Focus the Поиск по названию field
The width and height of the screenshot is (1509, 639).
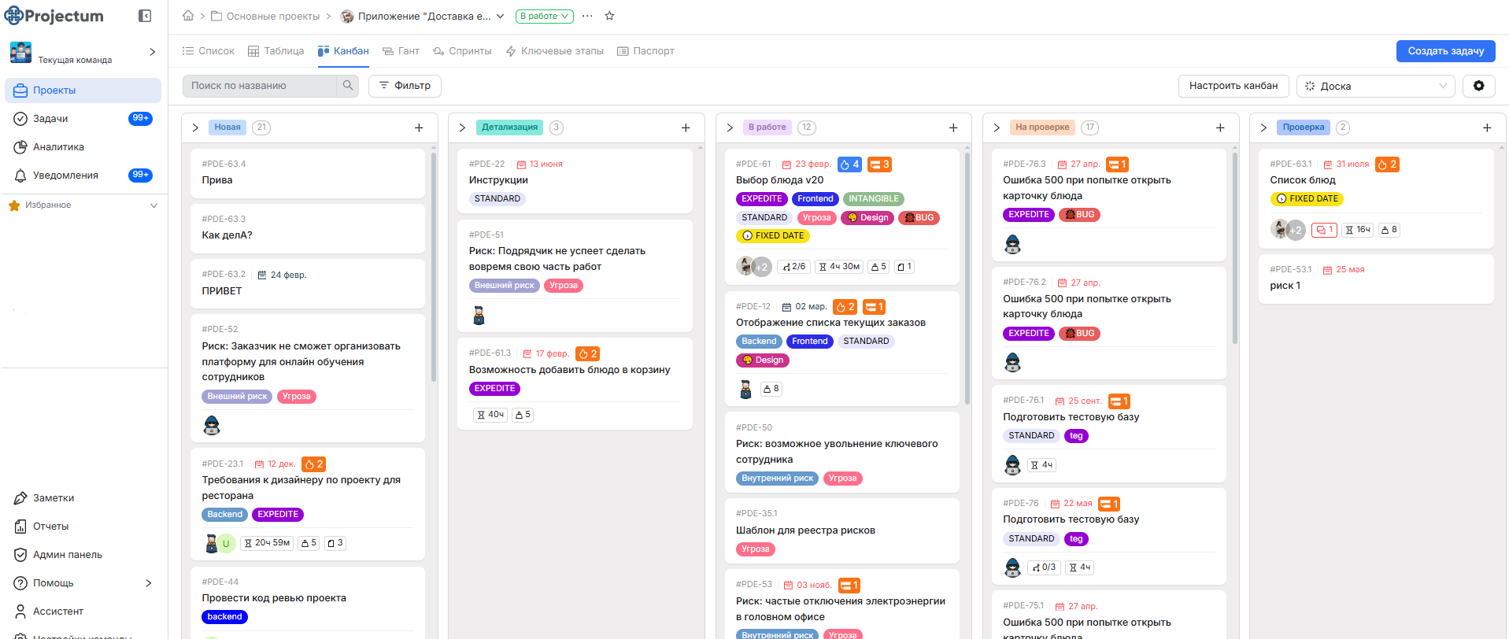click(x=261, y=86)
